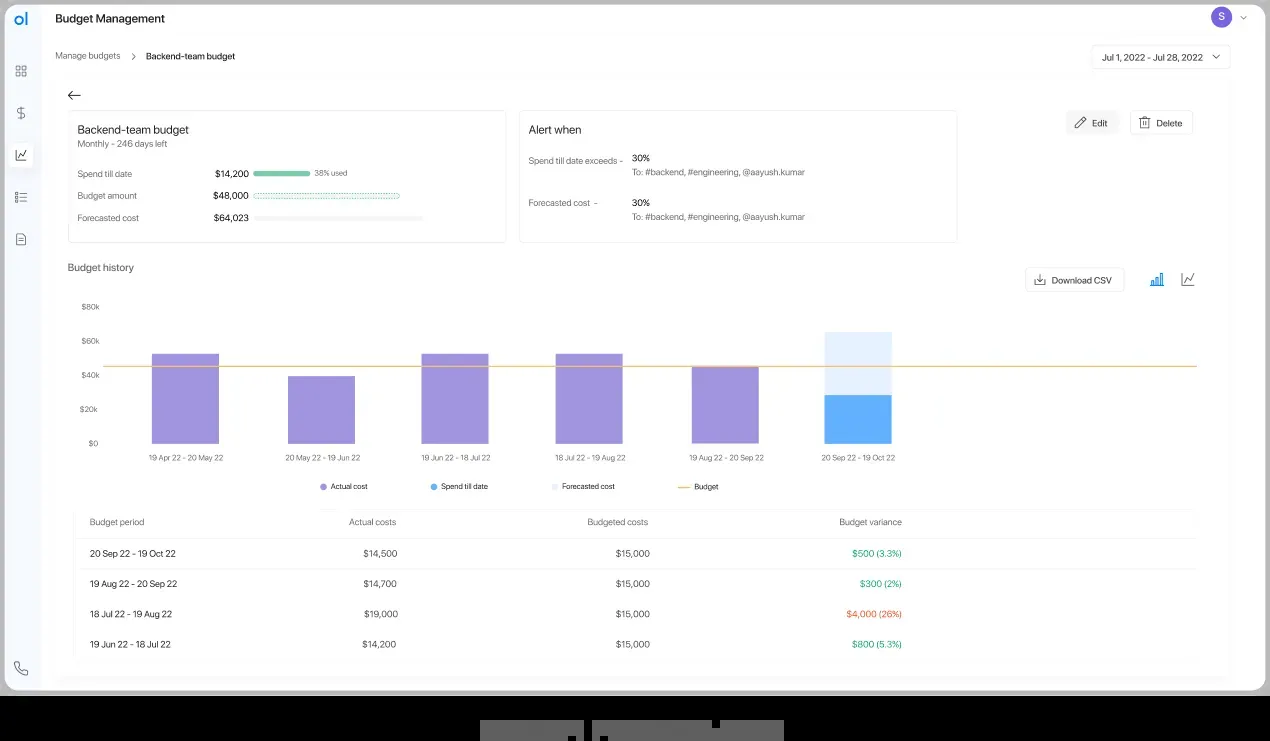Viewport: 1270px width, 741px height.
Task: Click the OL logo in the sidebar
Action: pyautogui.click(x=21, y=19)
